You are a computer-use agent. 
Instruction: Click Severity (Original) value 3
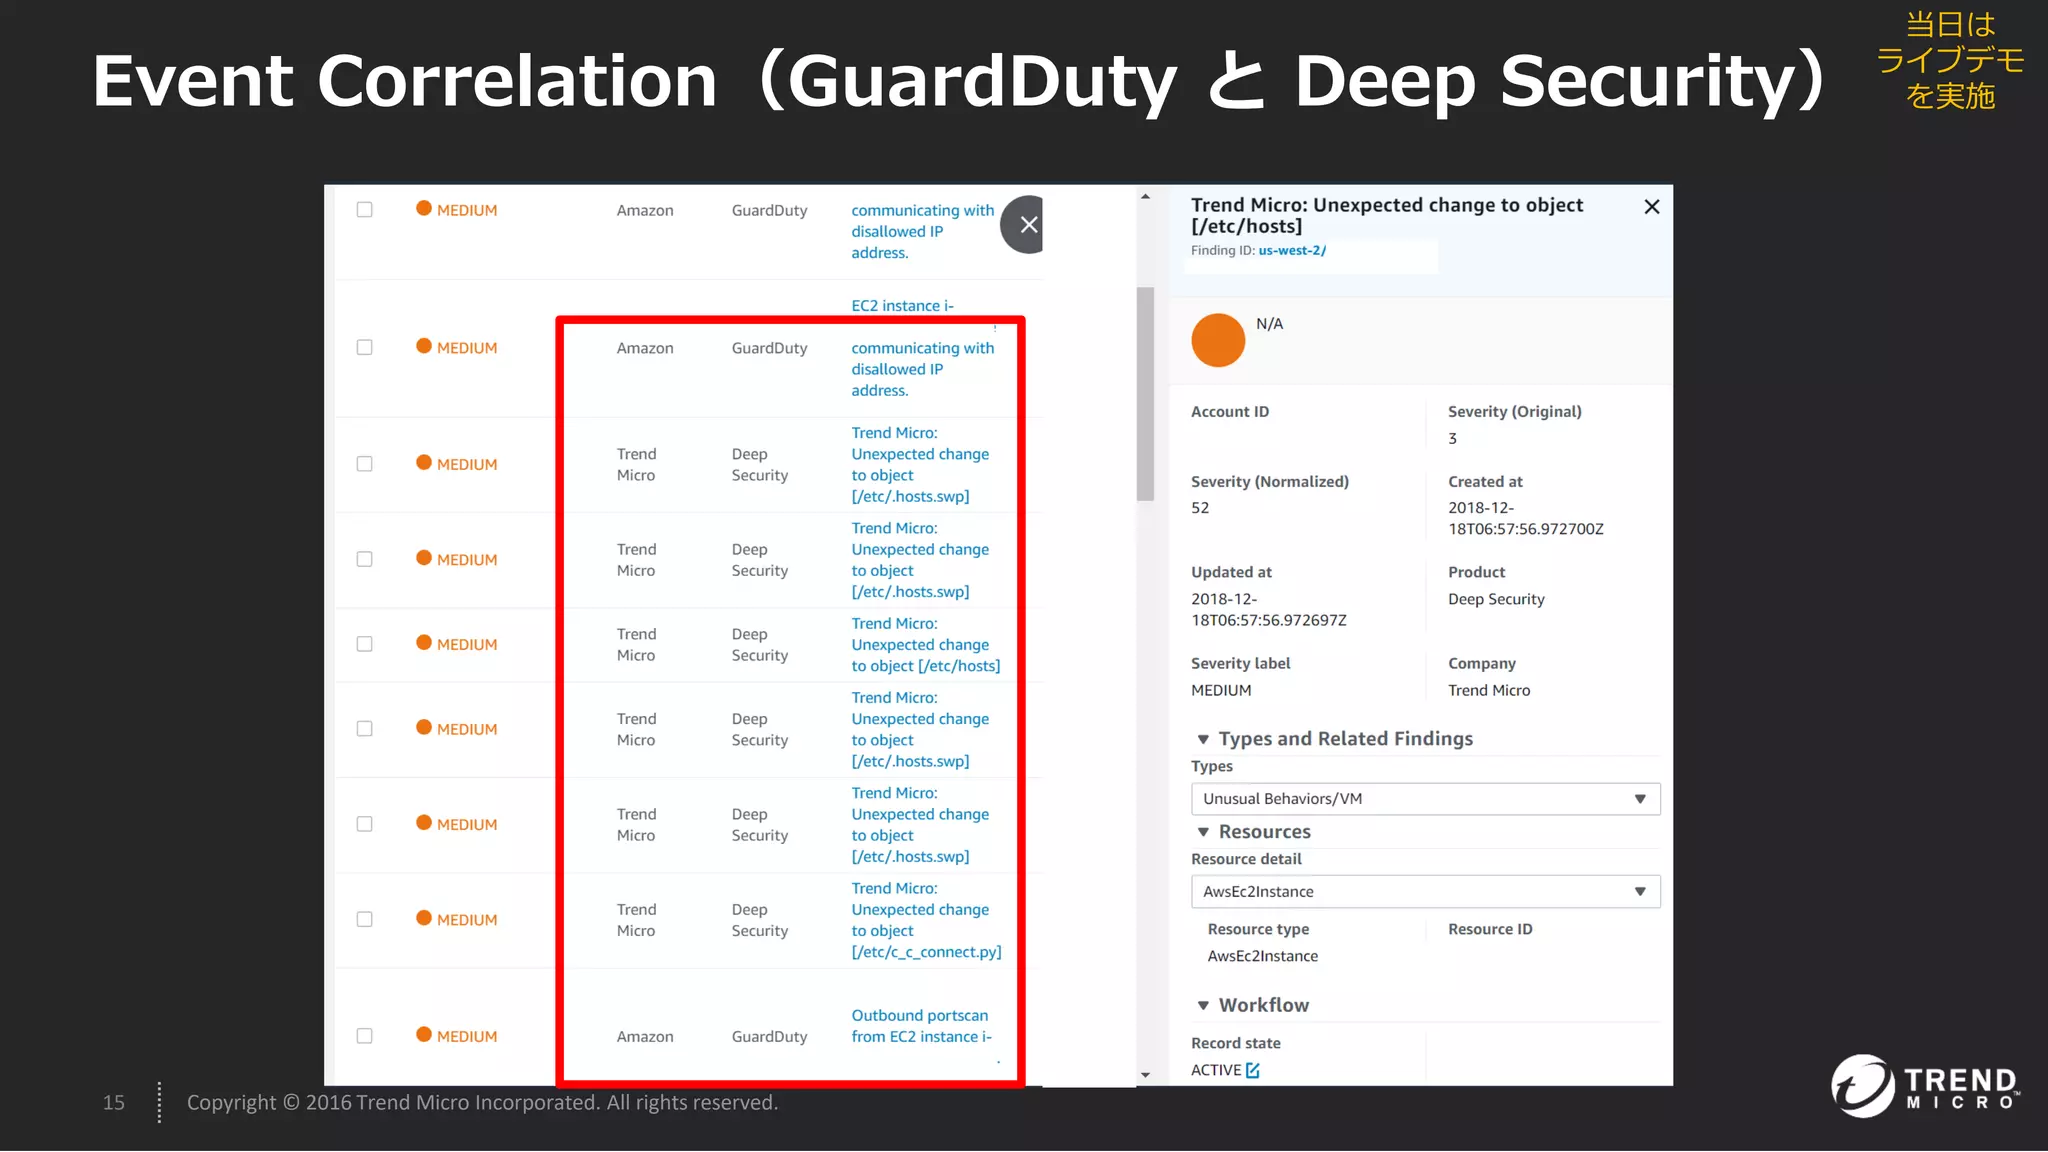[1452, 438]
